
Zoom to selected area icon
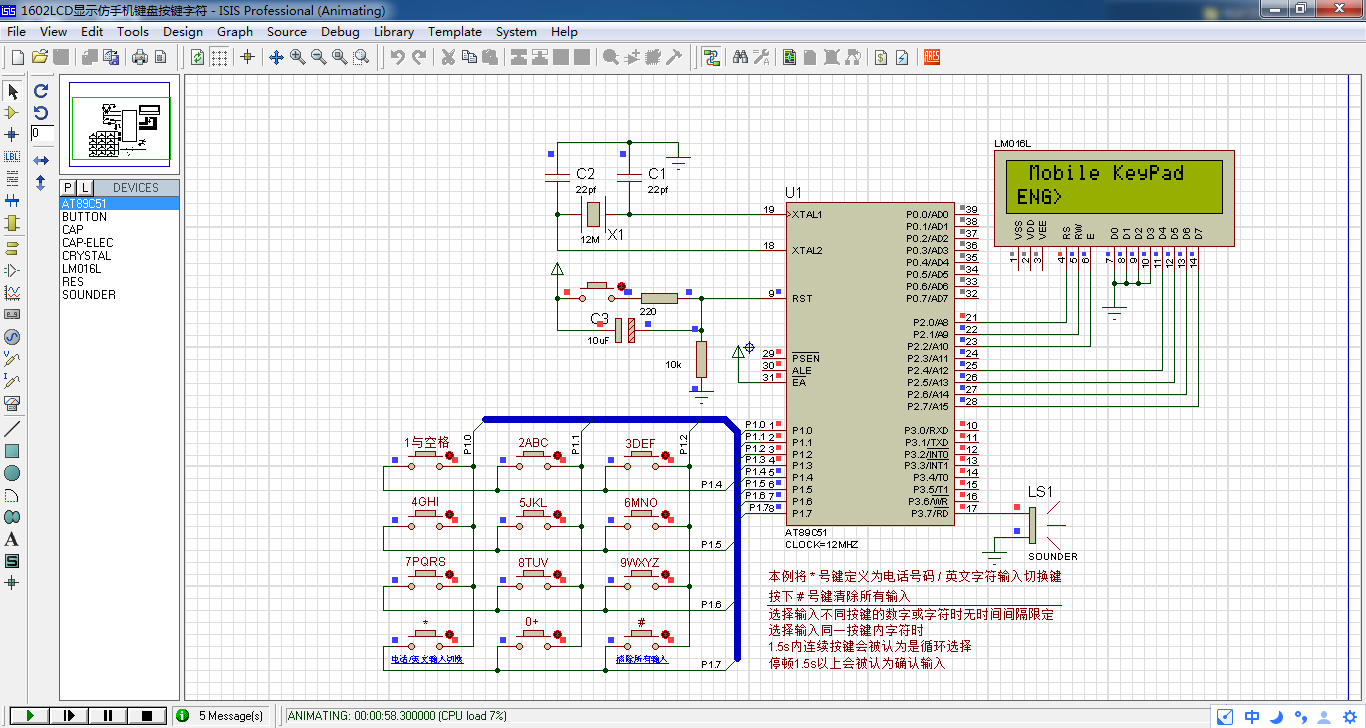361,57
